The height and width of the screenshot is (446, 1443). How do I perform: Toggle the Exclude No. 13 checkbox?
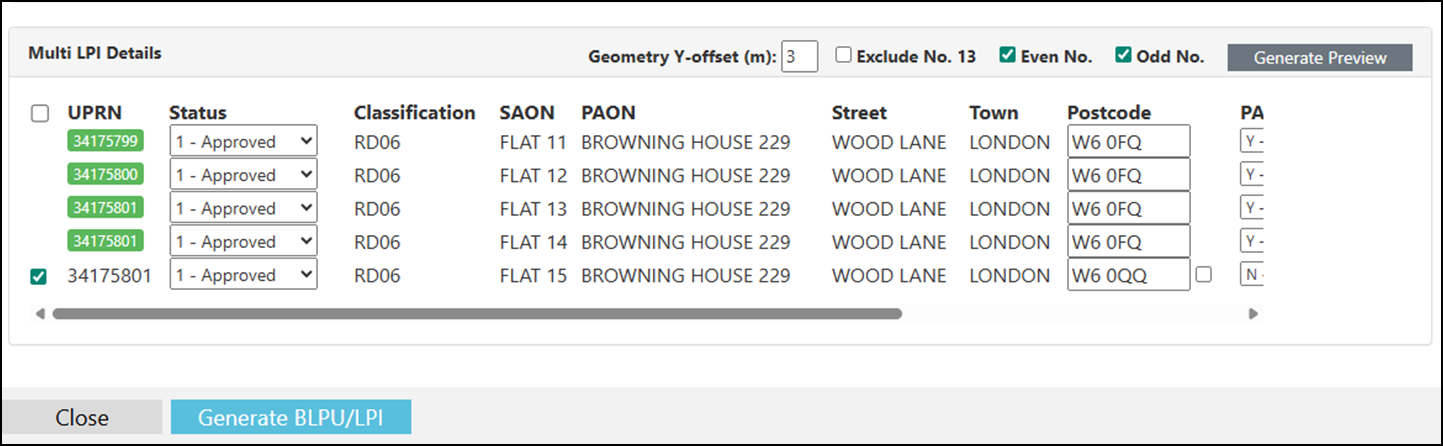pyautogui.click(x=844, y=56)
